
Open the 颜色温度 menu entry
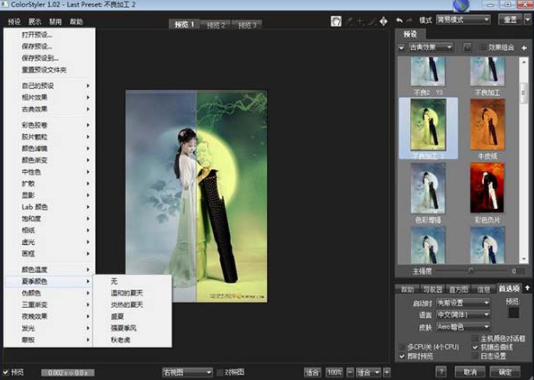50,270
